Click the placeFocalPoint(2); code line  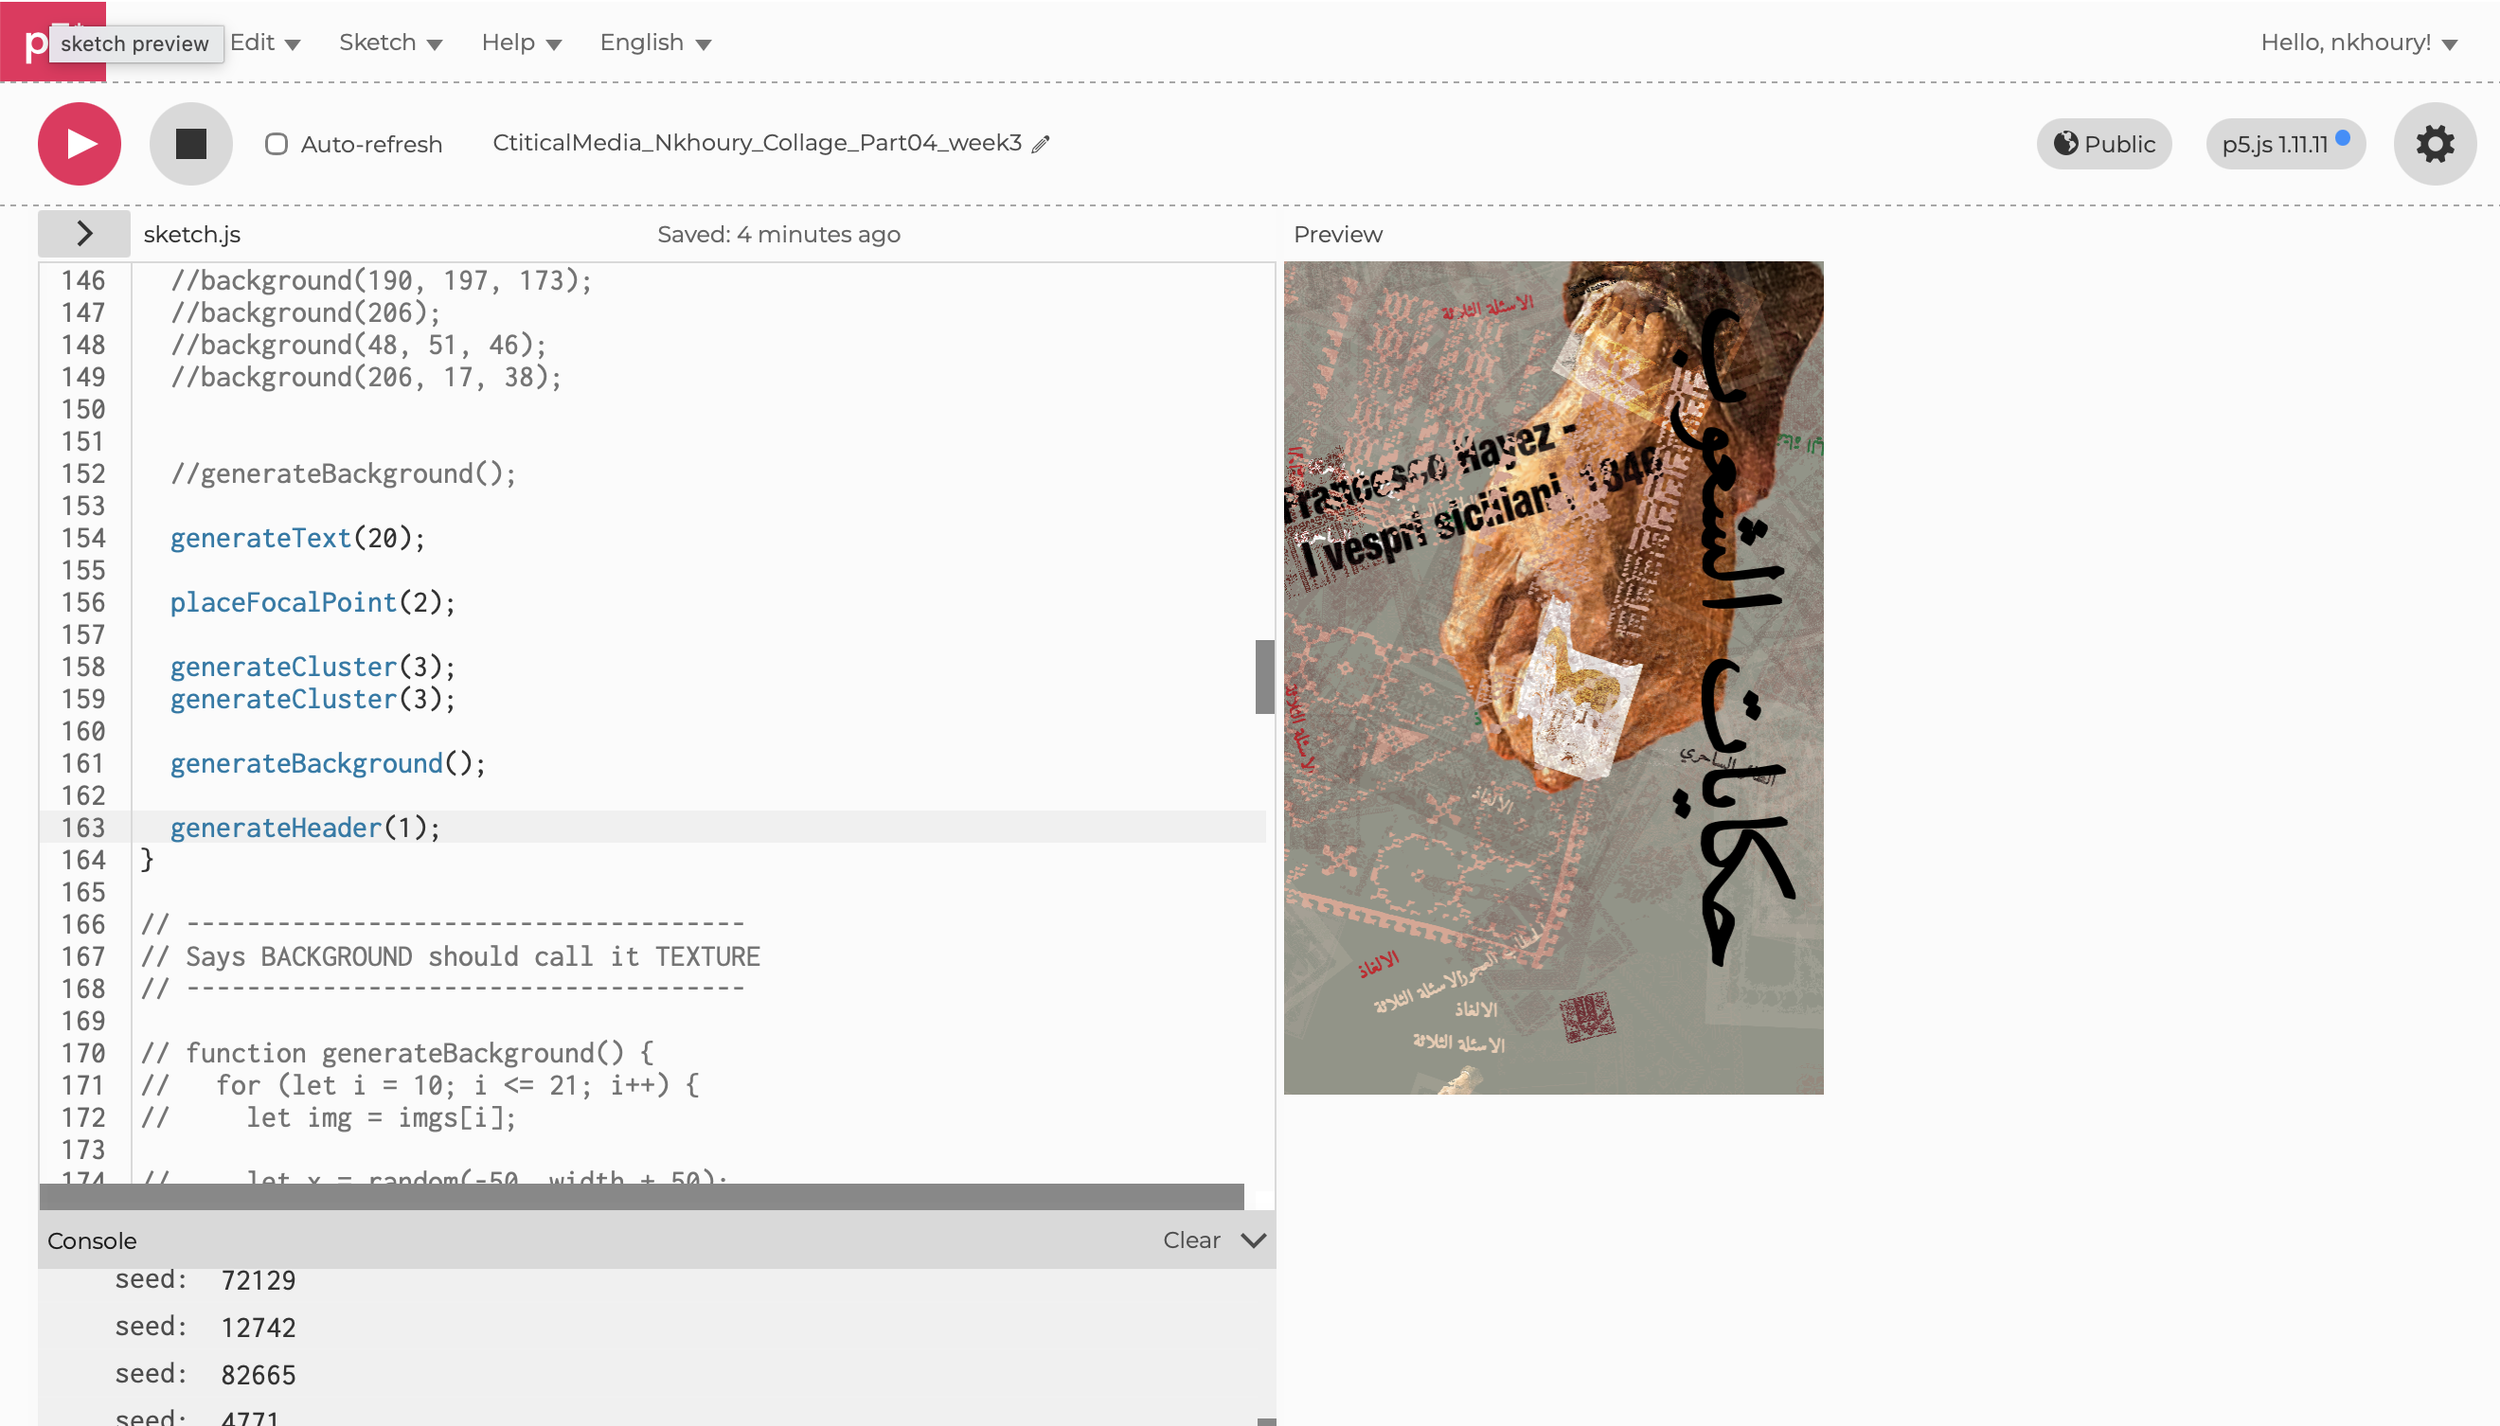coord(312,602)
